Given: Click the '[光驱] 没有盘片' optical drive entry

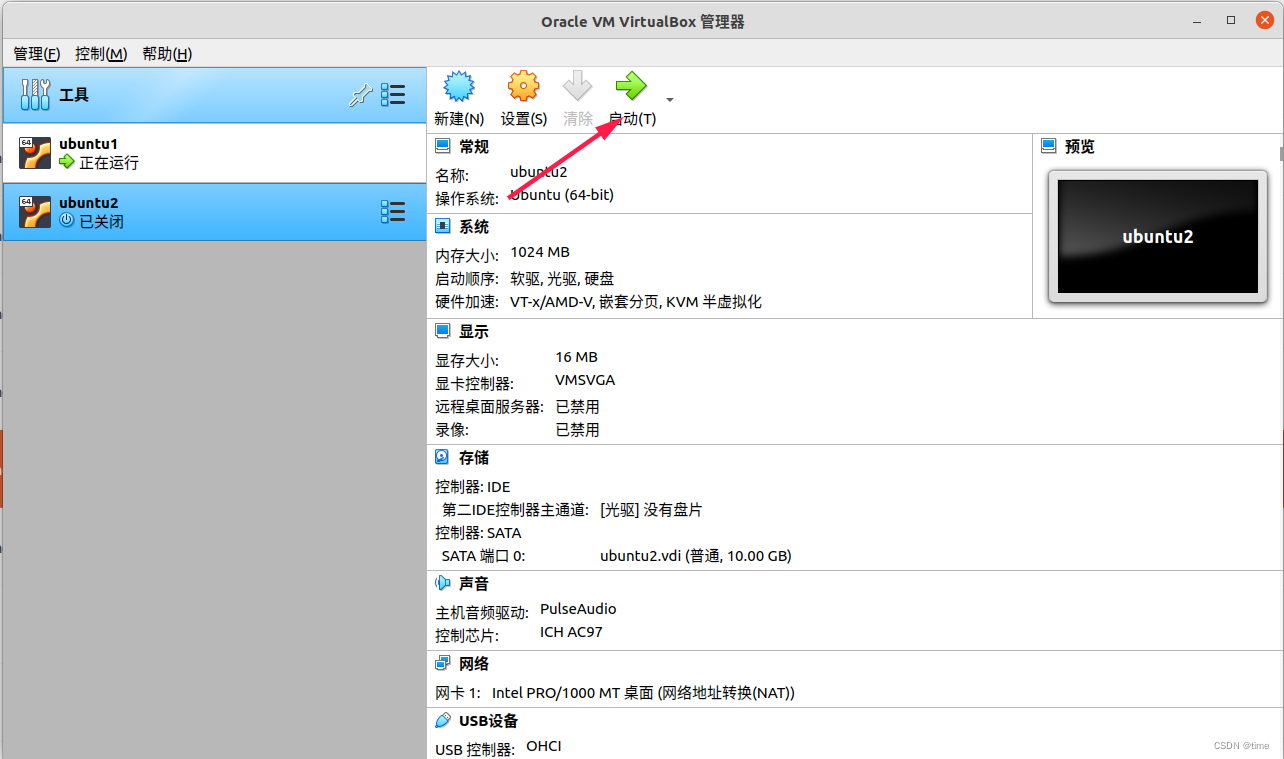Looking at the screenshot, I should pos(651,510).
